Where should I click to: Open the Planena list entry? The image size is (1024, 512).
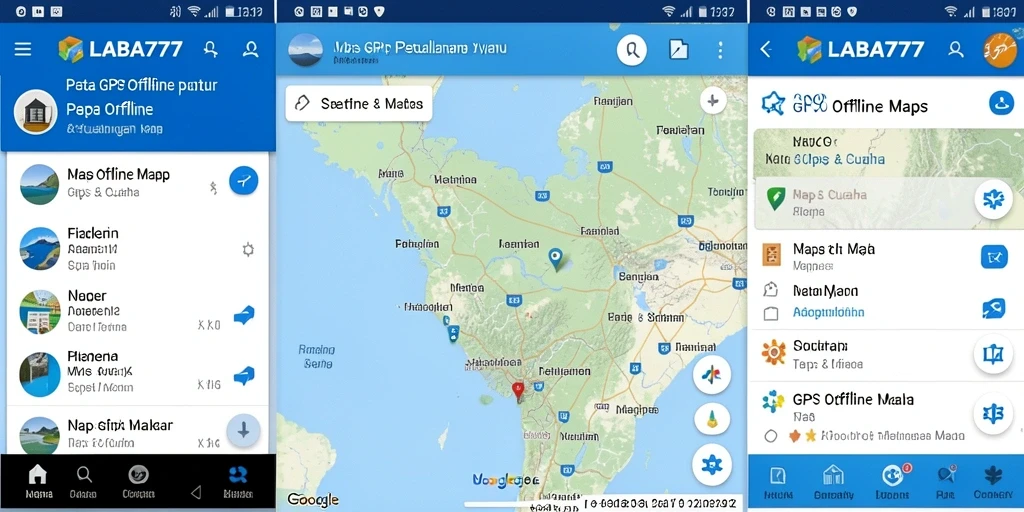coord(138,374)
